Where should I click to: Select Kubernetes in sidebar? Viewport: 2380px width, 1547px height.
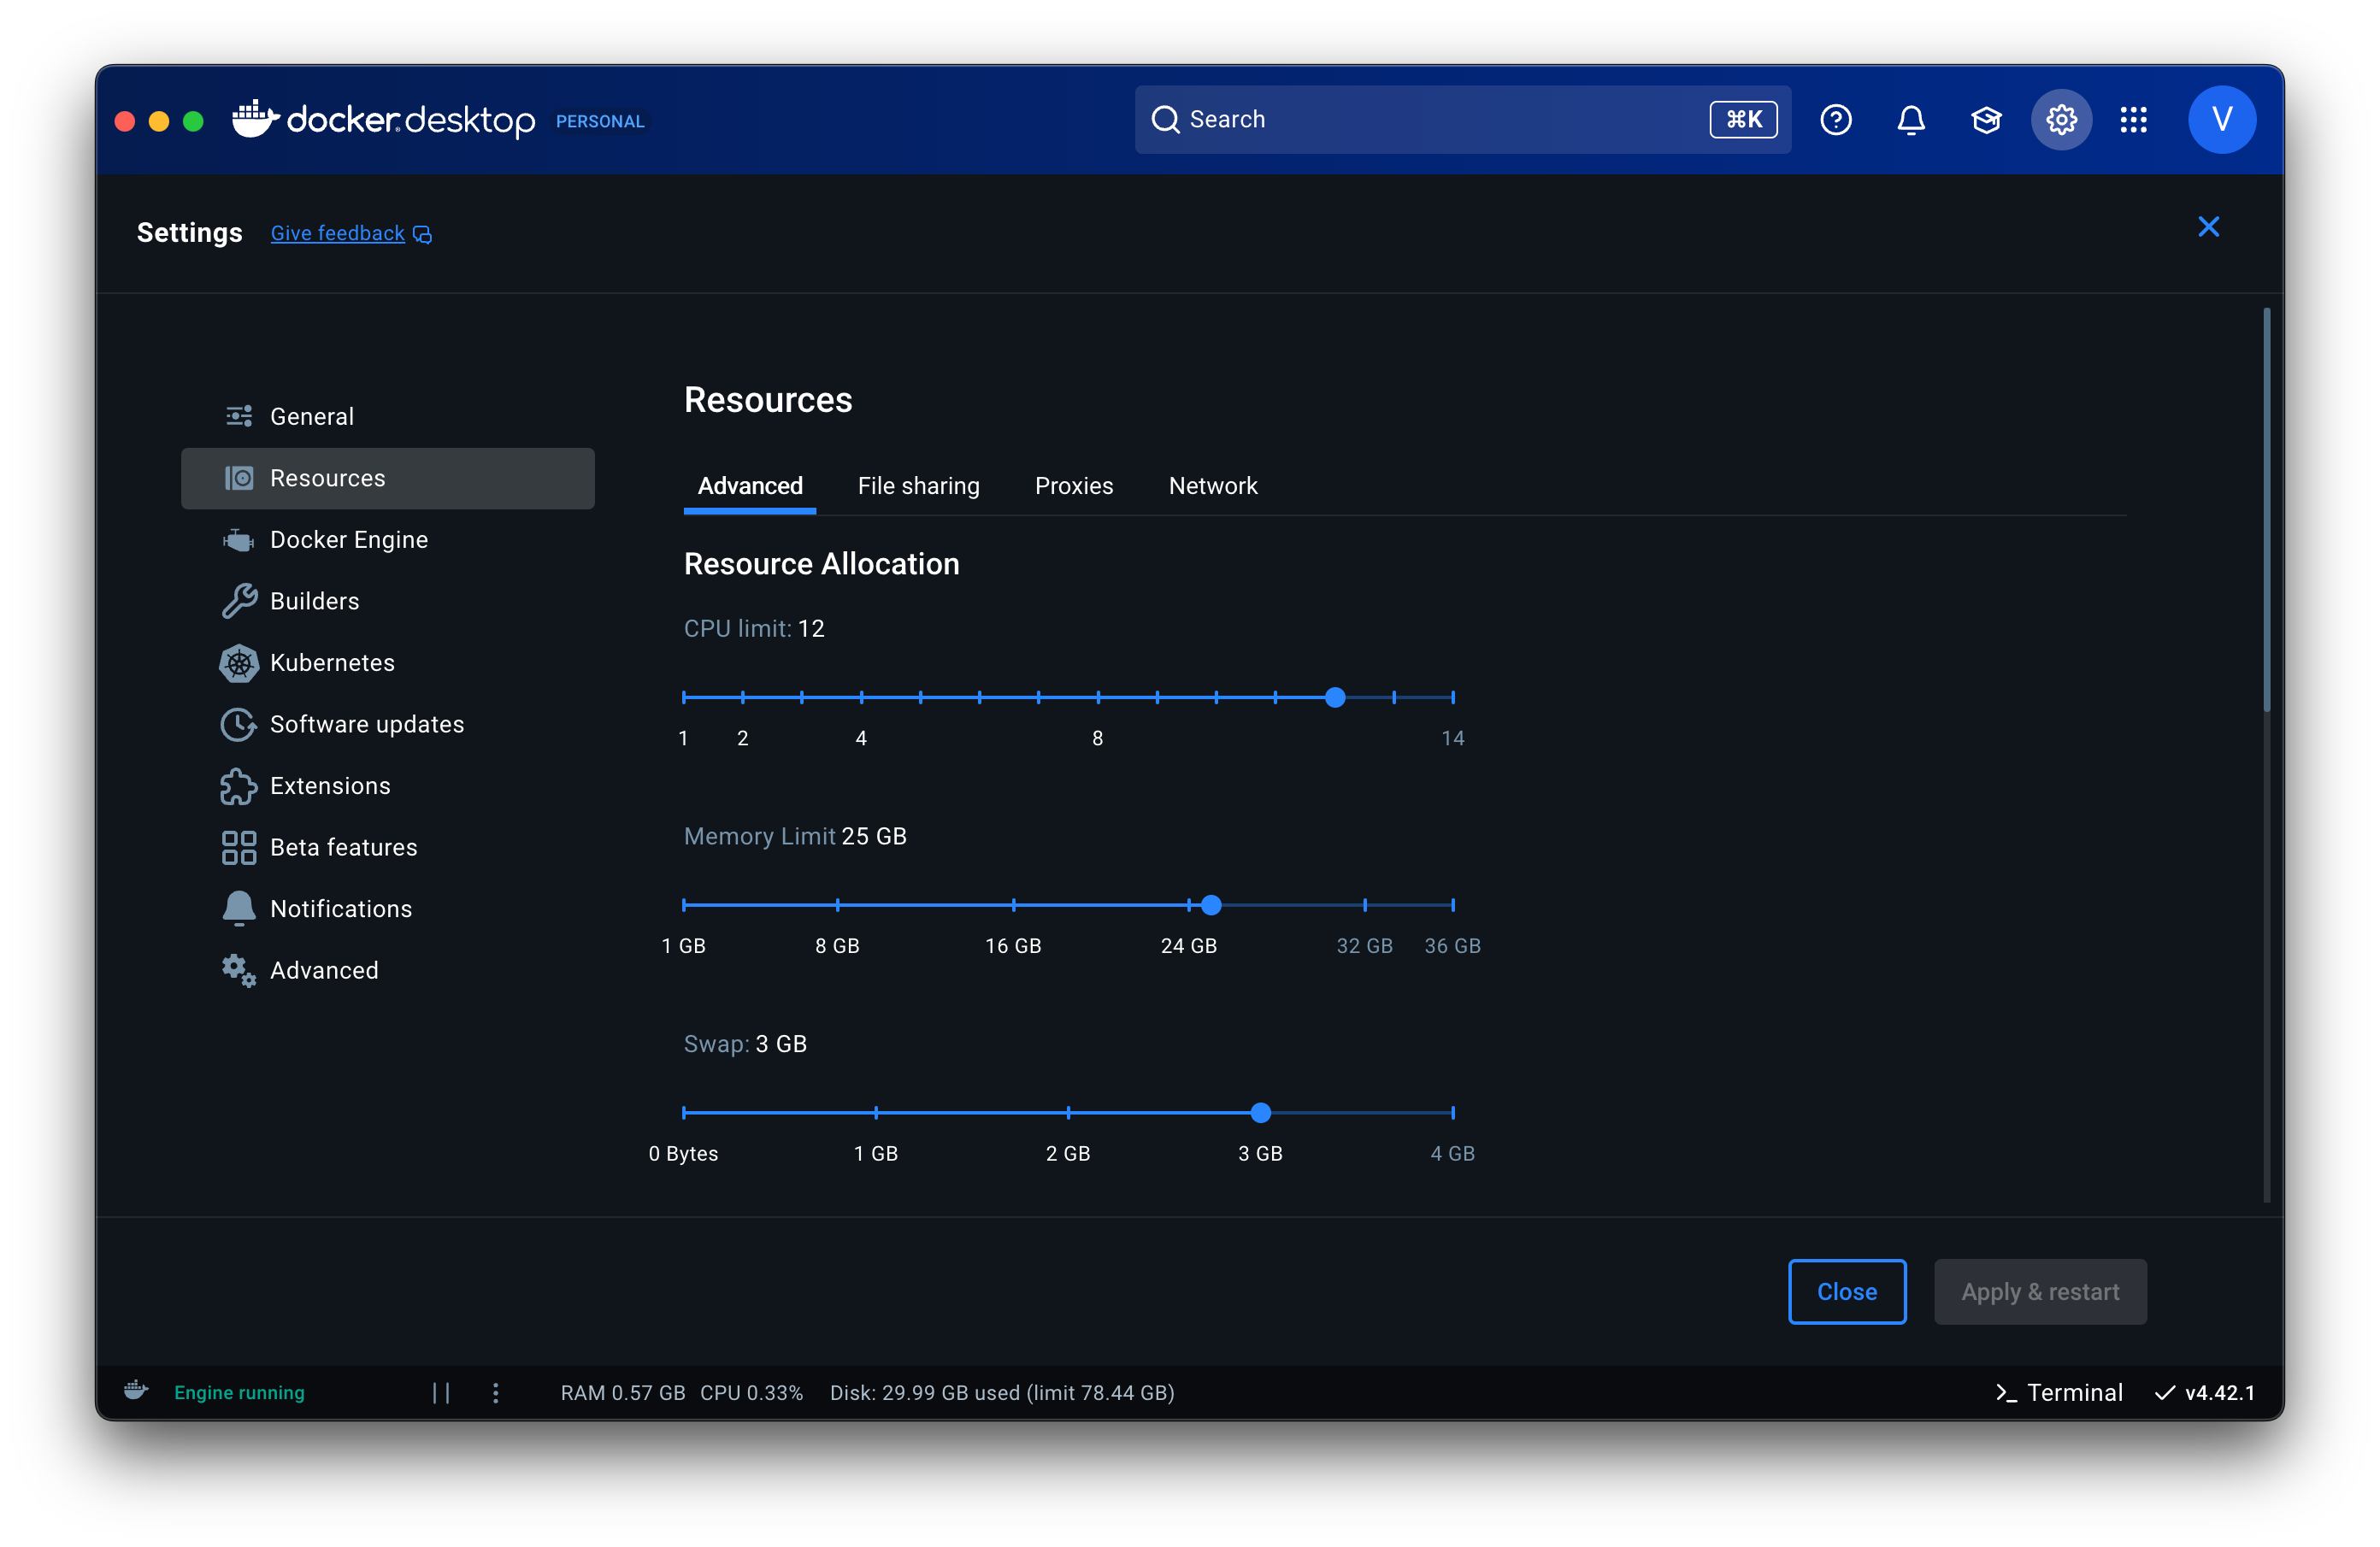pos(388,663)
